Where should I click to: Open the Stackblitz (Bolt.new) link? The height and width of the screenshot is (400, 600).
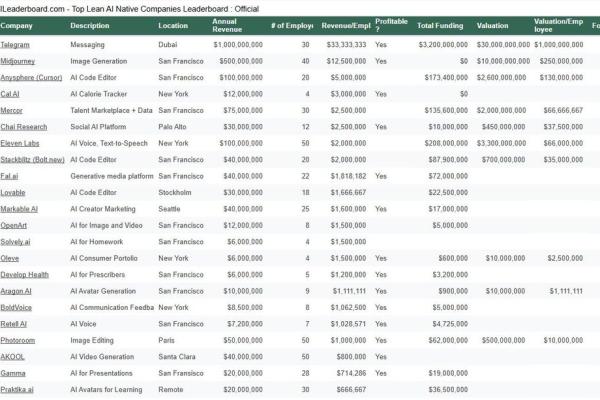coord(33,160)
